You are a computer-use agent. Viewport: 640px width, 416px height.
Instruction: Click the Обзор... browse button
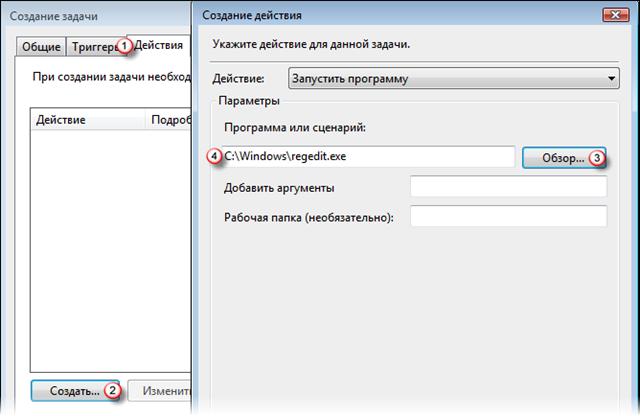point(564,158)
